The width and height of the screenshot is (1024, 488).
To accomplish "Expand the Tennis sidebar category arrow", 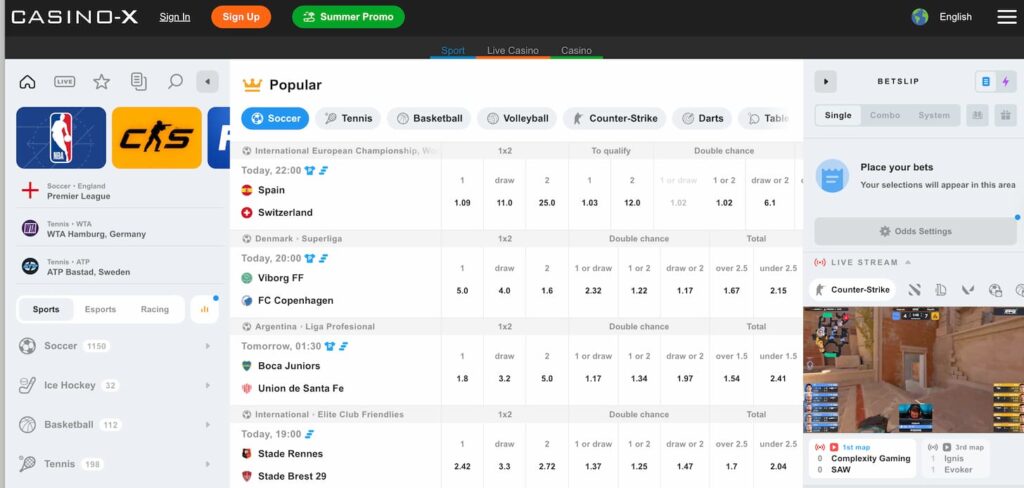I will 208,464.
